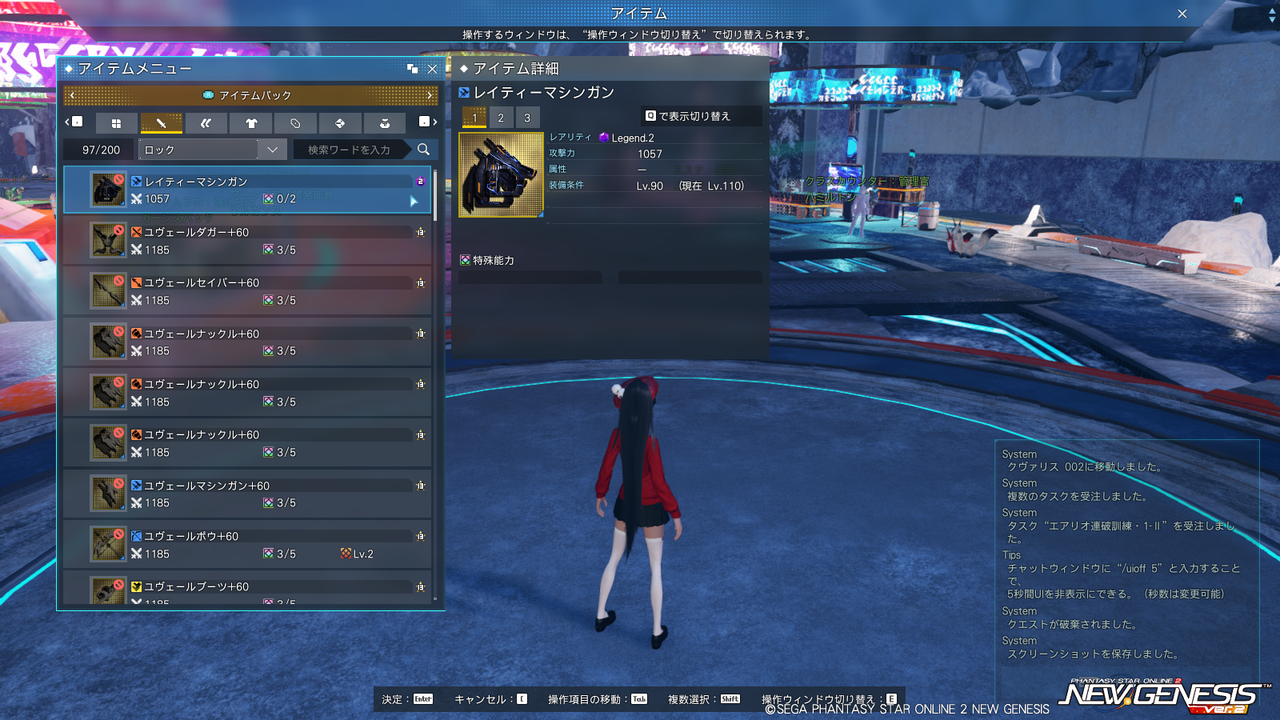Select the ユヴェールダガー+60 item row
The height and width of the screenshot is (720, 1280).
pyautogui.click(x=248, y=241)
